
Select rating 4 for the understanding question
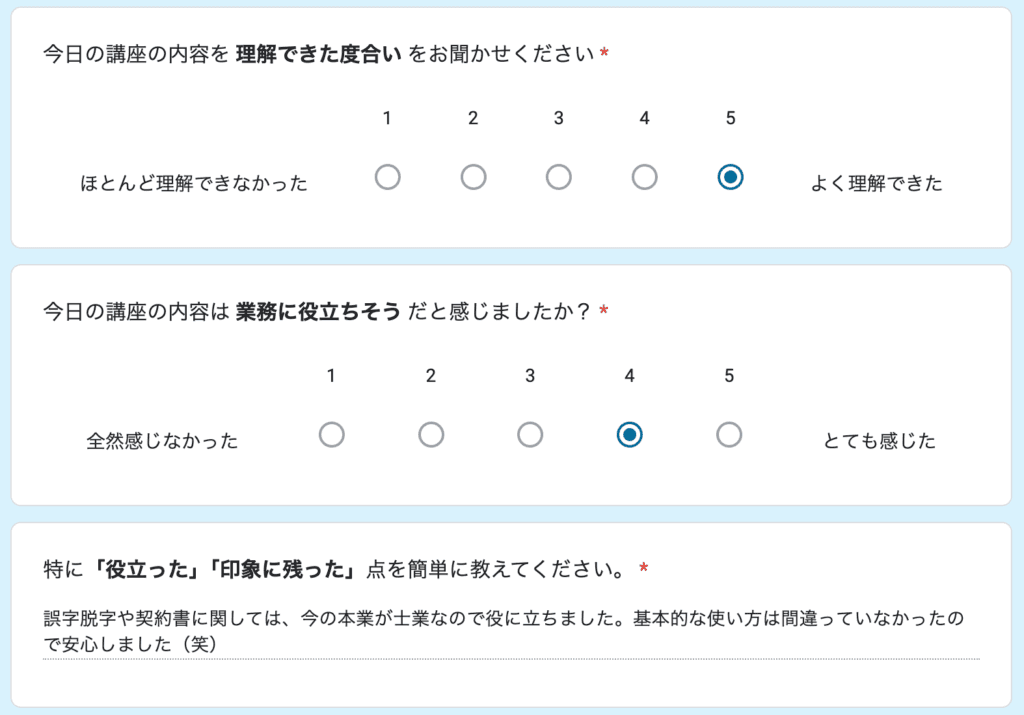[x=645, y=177]
